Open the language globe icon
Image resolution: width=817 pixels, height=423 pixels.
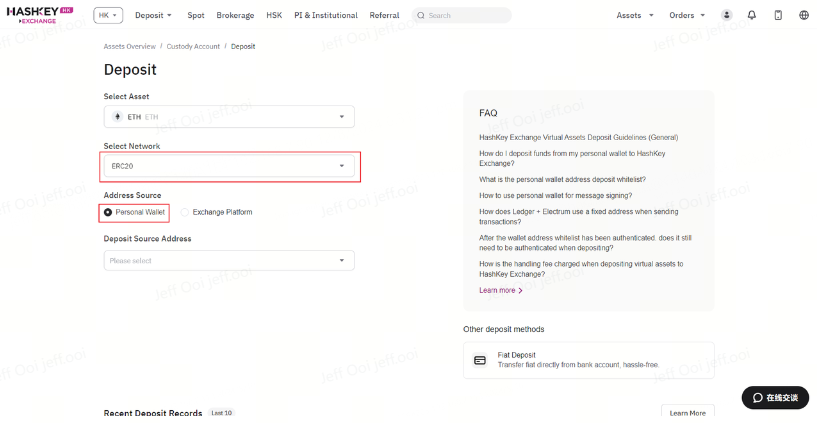(804, 15)
